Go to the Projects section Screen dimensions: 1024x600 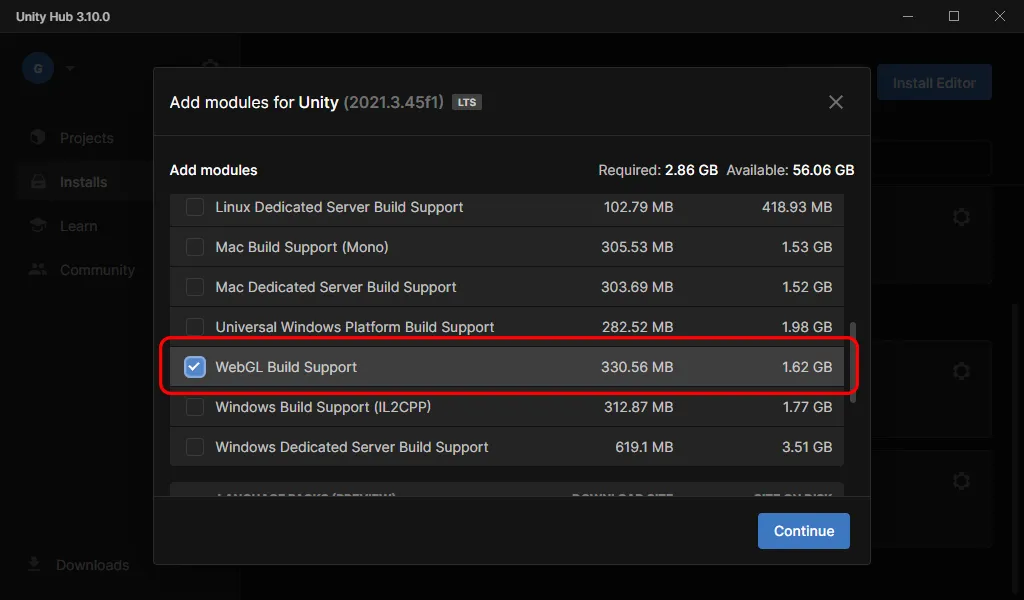(x=86, y=138)
